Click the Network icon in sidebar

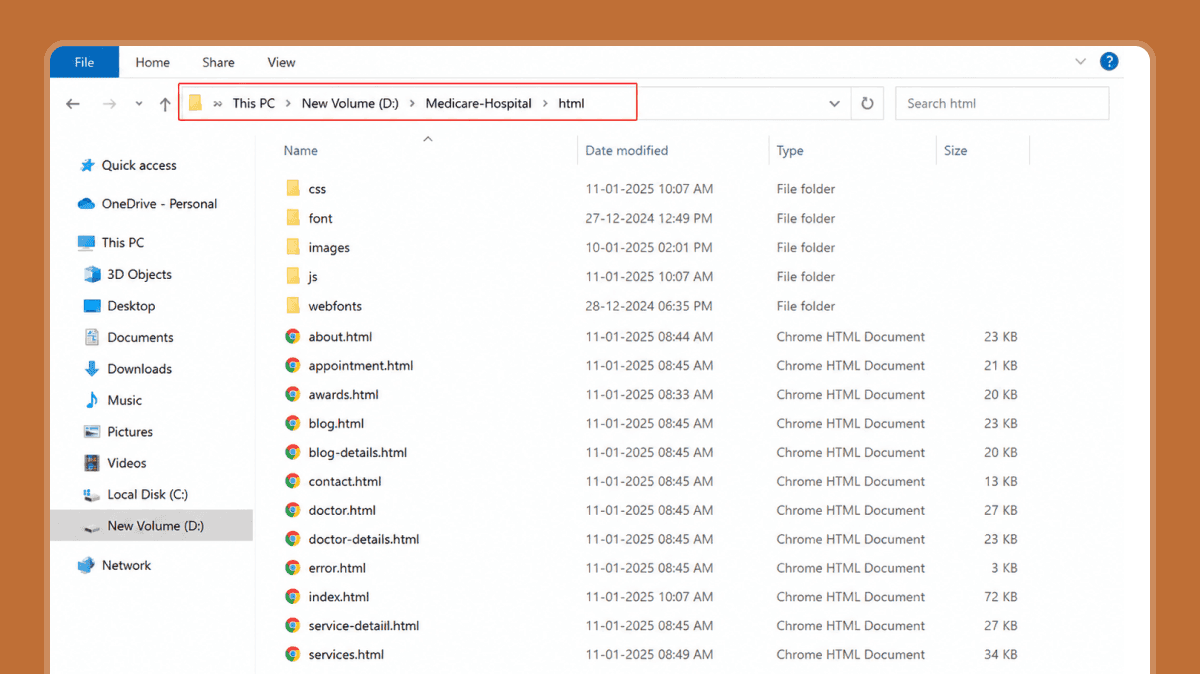86,566
